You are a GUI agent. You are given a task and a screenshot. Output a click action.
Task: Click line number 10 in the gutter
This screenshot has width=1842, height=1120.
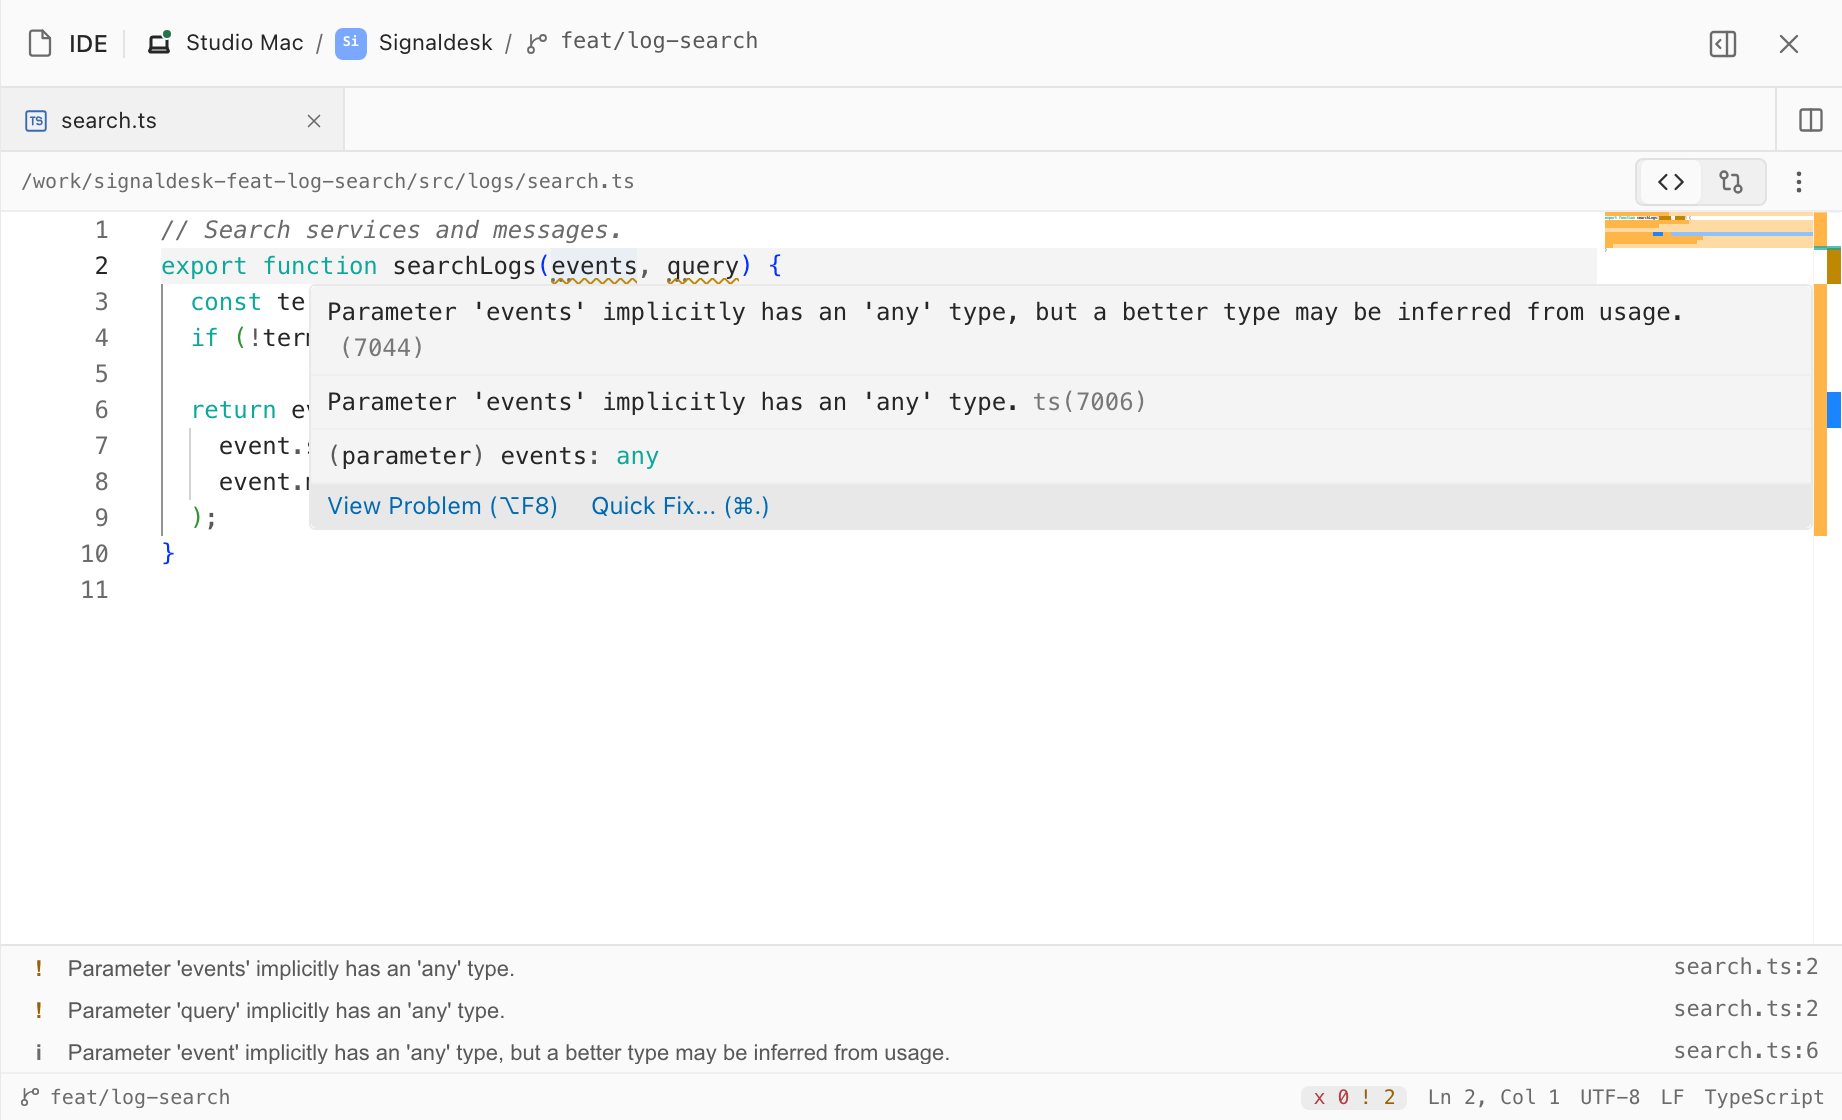point(94,554)
